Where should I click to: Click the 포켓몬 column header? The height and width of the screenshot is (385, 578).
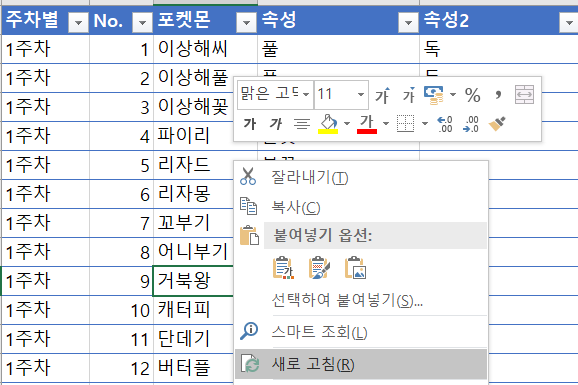pos(205,20)
